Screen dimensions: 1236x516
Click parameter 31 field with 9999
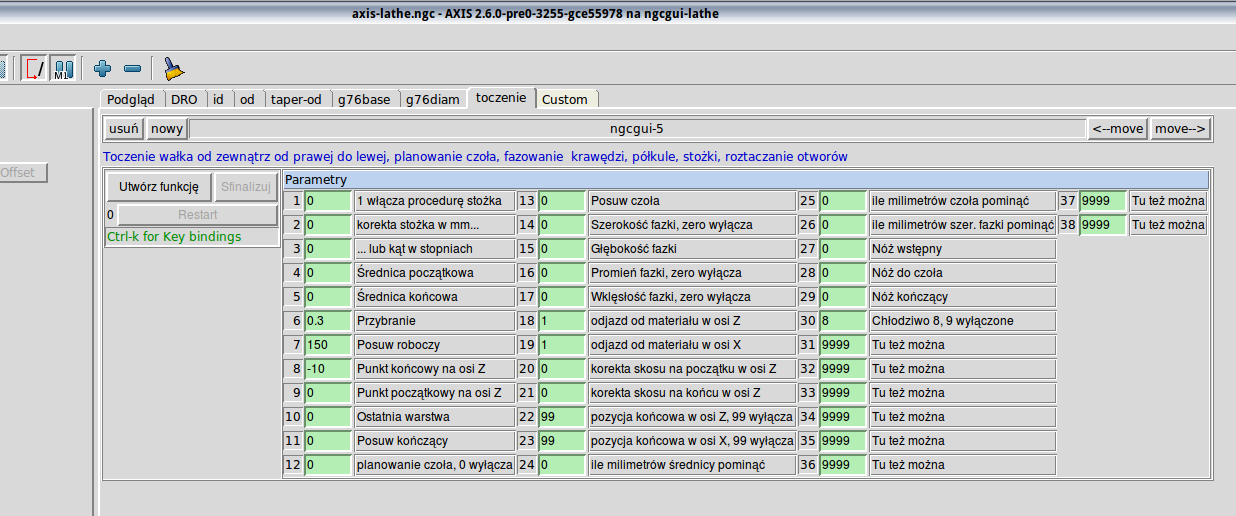[x=843, y=345]
